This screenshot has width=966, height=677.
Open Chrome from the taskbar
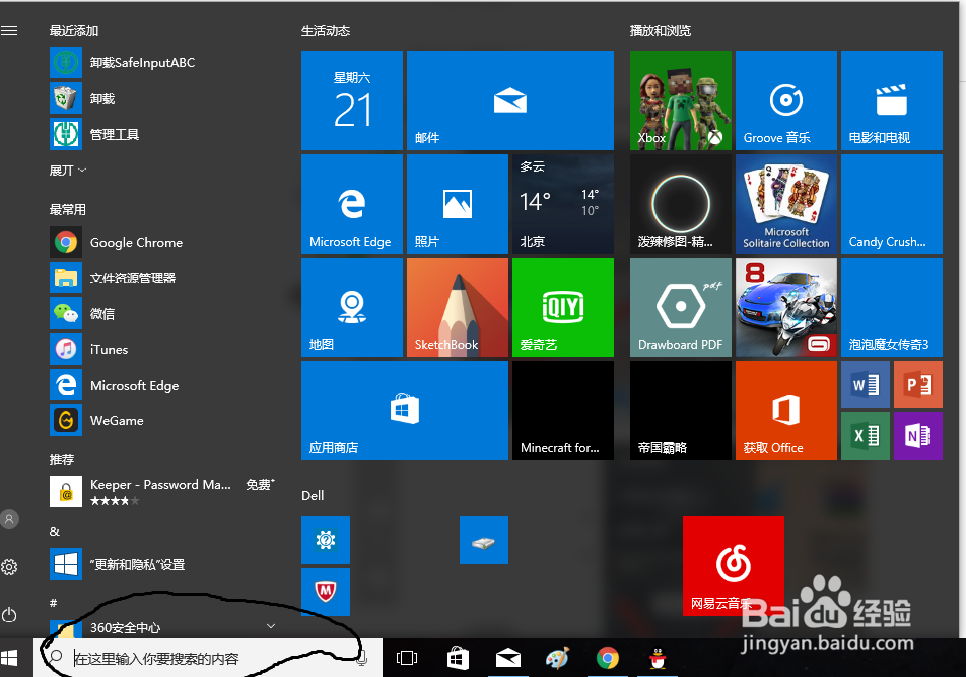coord(607,658)
